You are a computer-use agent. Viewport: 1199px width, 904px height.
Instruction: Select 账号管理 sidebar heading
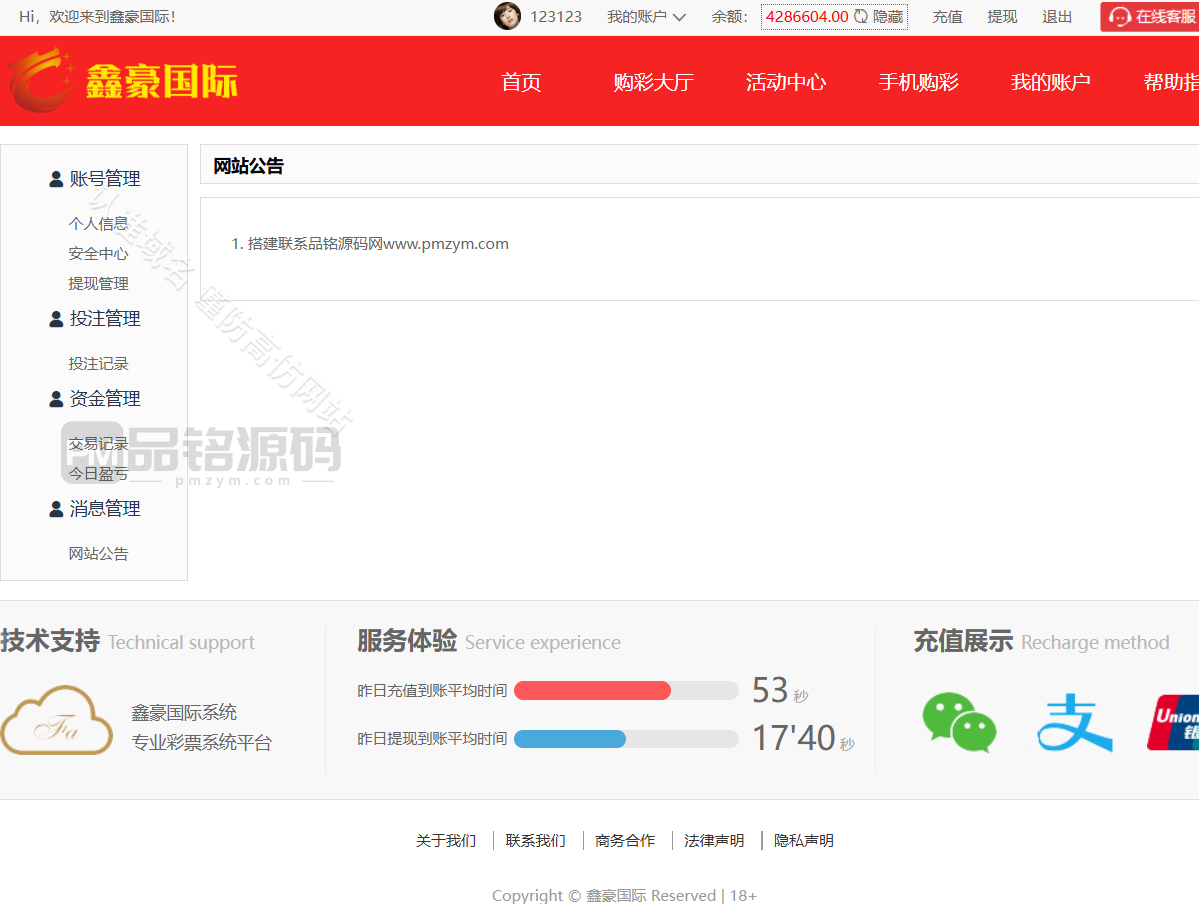tap(105, 179)
